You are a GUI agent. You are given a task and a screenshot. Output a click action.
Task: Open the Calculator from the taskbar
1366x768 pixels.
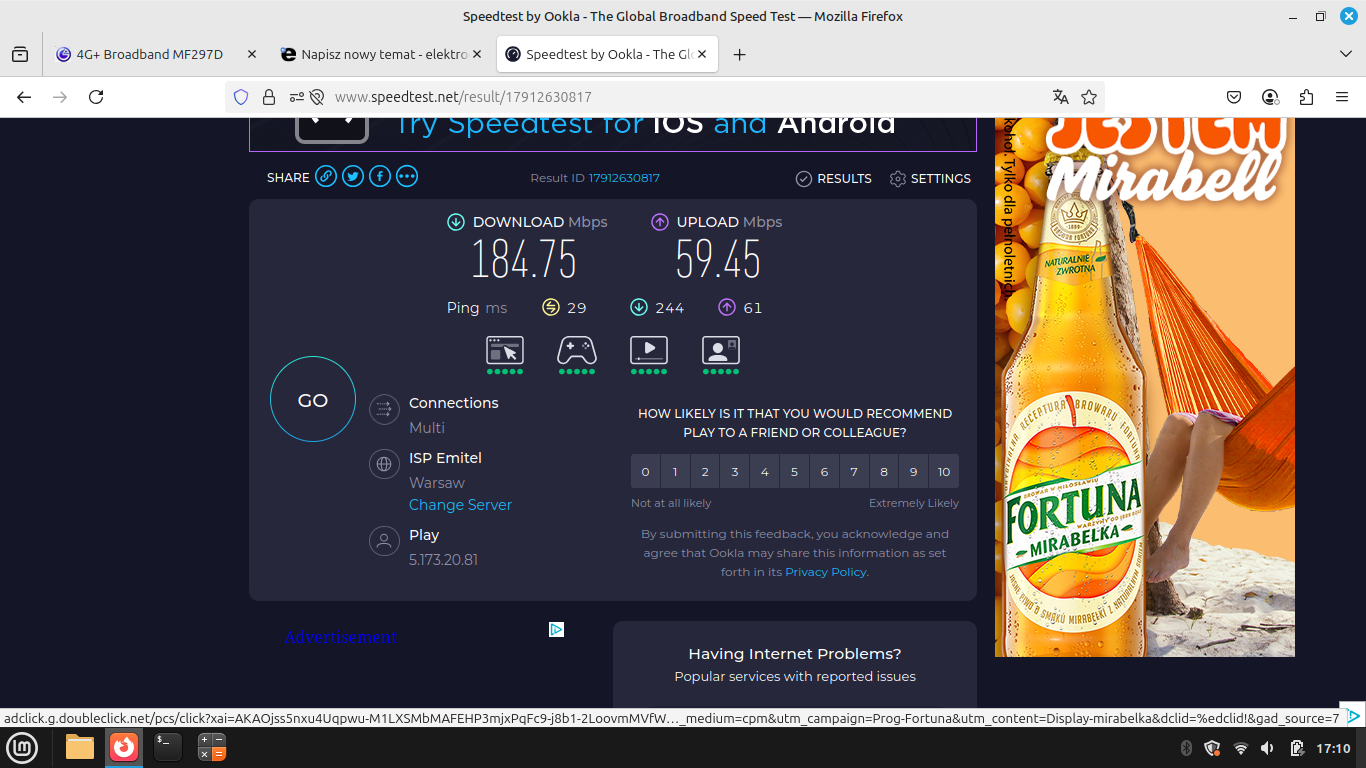(212, 747)
